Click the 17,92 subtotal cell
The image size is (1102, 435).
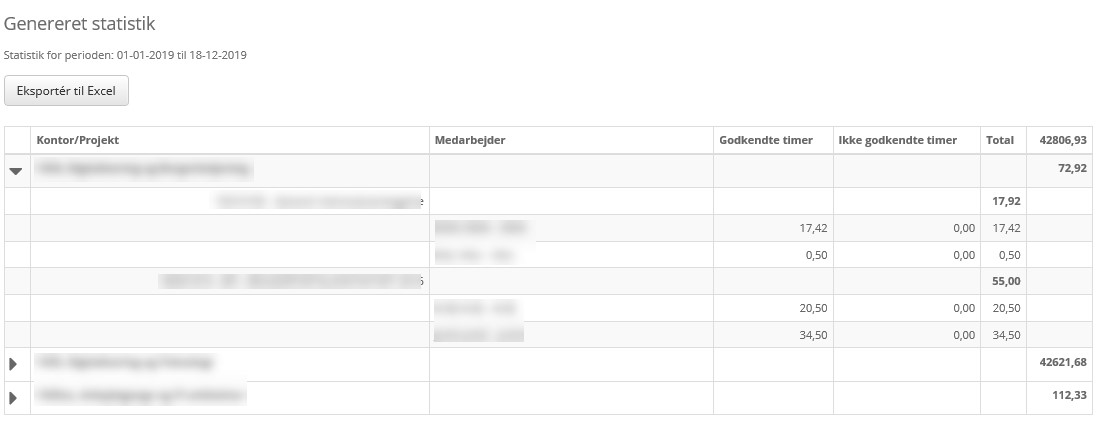point(1004,201)
